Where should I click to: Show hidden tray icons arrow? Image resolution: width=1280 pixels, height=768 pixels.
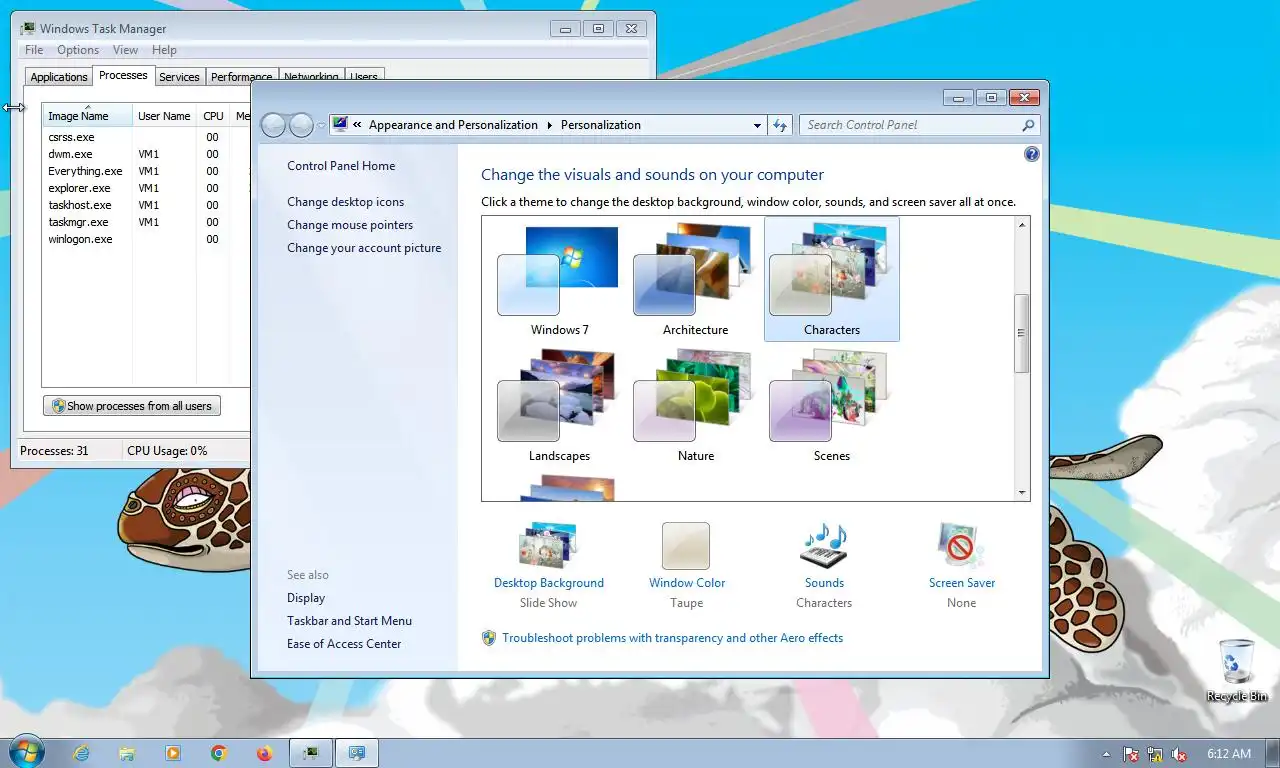point(1106,754)
